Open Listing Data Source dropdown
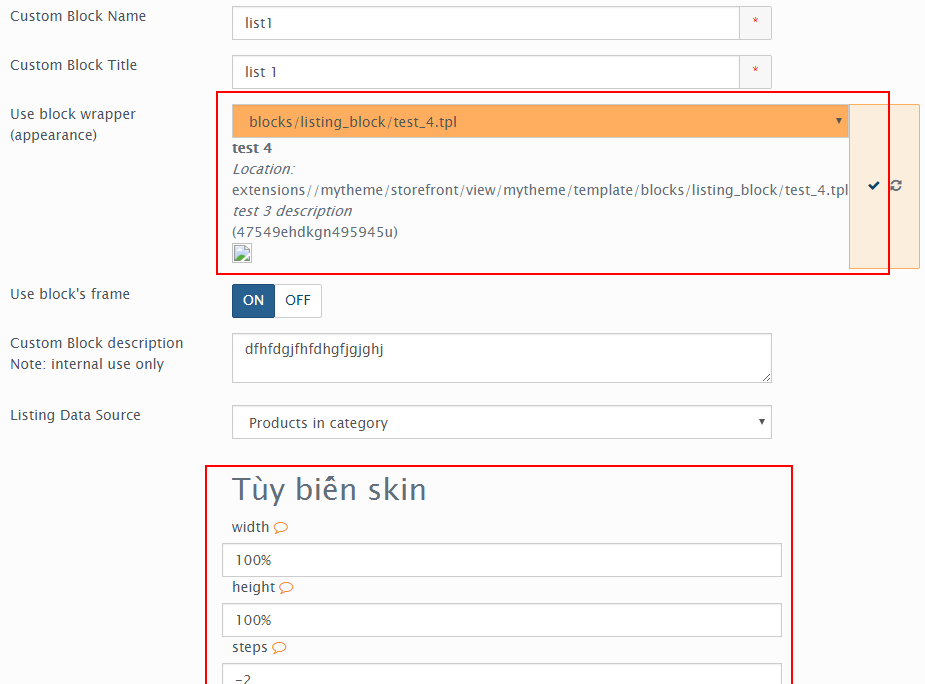 (x=501, y=422)
